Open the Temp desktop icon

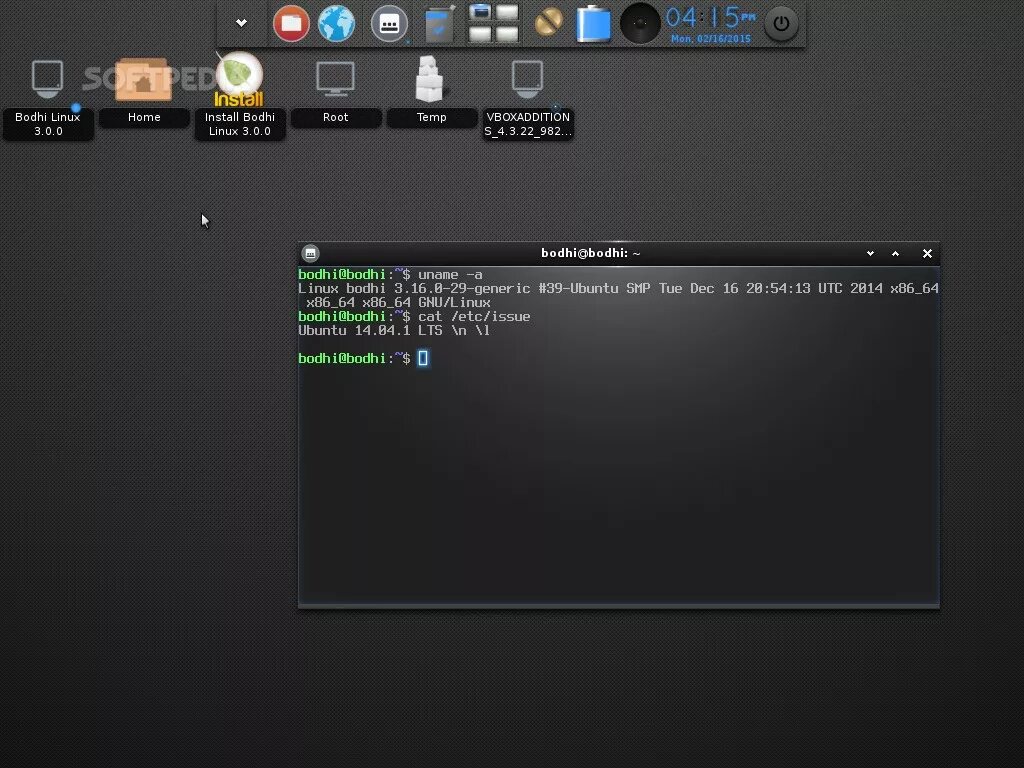coord(431,90)
